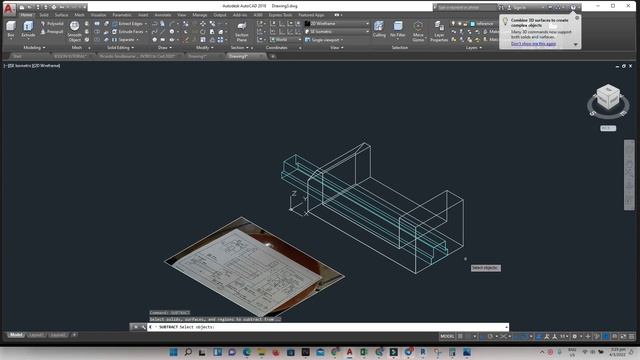
Task: Open the Express Tools ribbon tab
Action: (280, 15)
